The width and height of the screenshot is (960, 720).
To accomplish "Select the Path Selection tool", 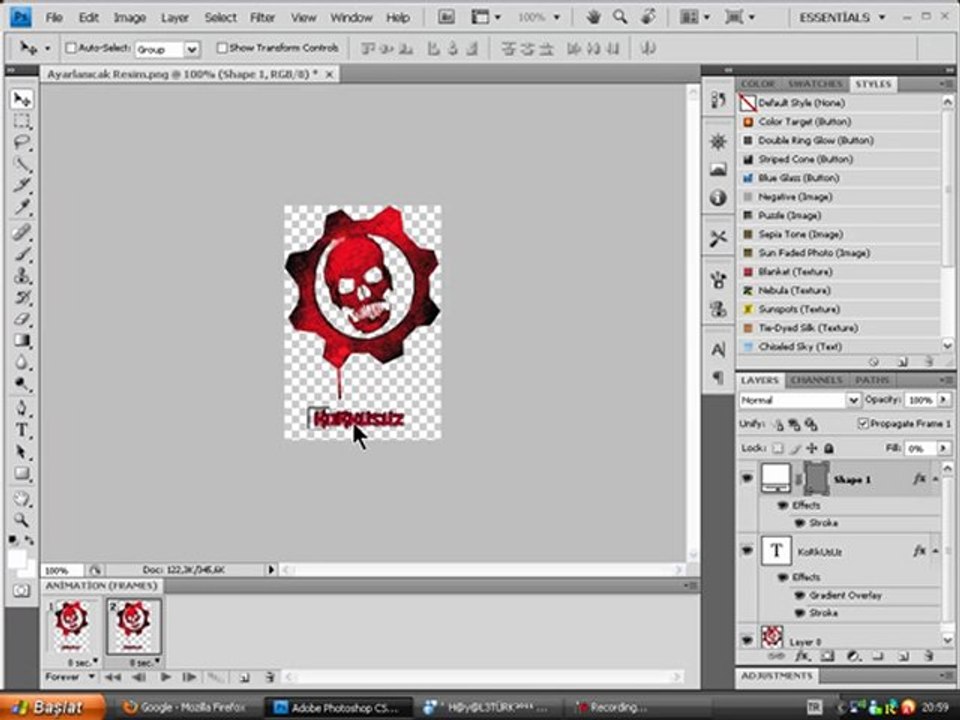I will click(22, 452).
